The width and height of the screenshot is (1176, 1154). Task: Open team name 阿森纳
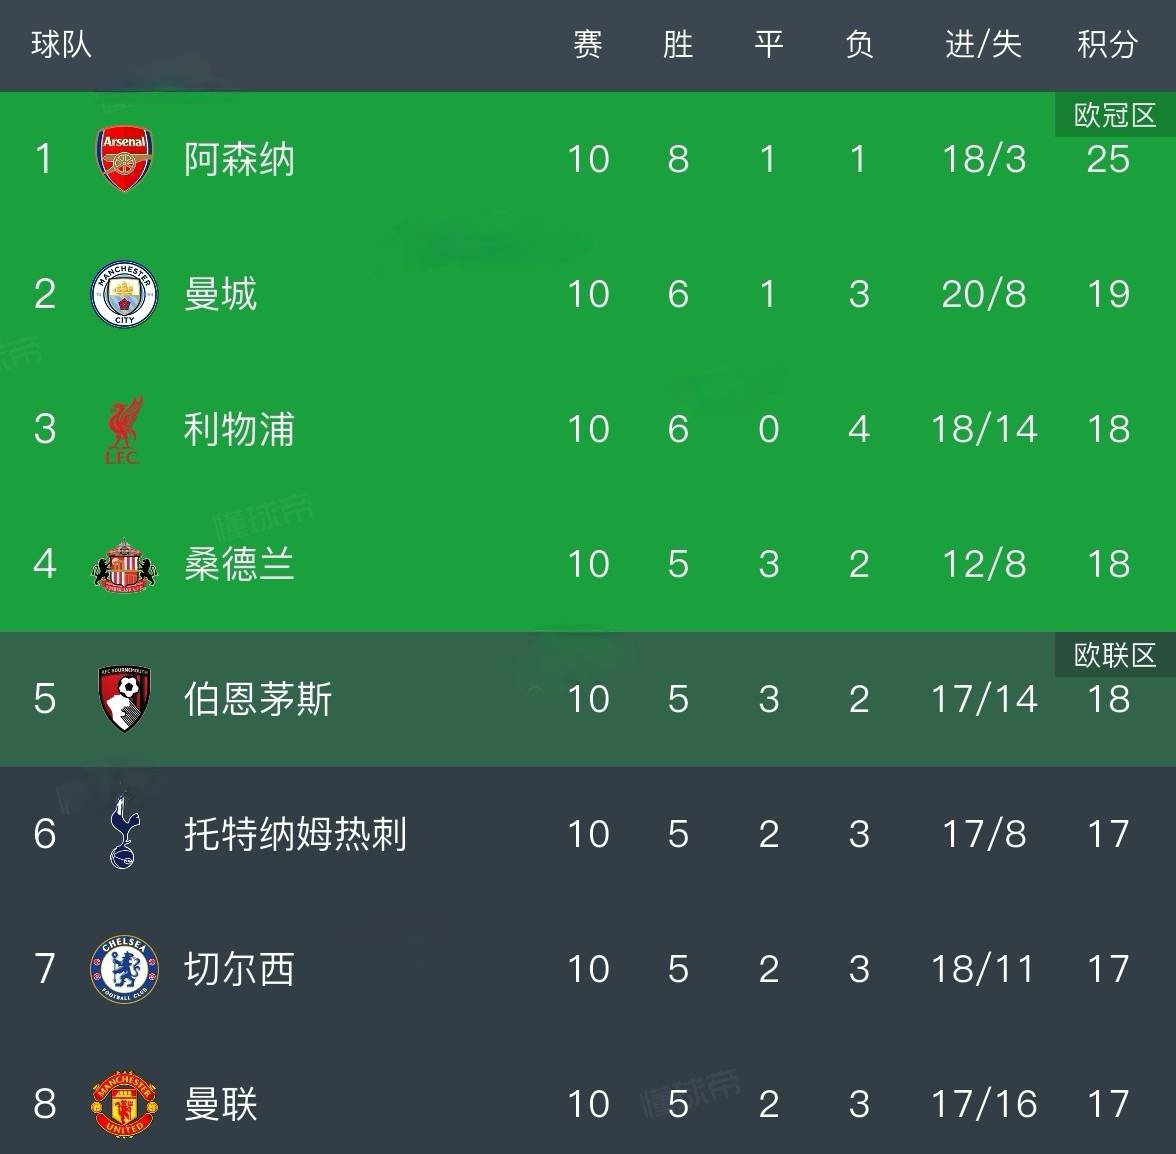(x=239, y=159)
